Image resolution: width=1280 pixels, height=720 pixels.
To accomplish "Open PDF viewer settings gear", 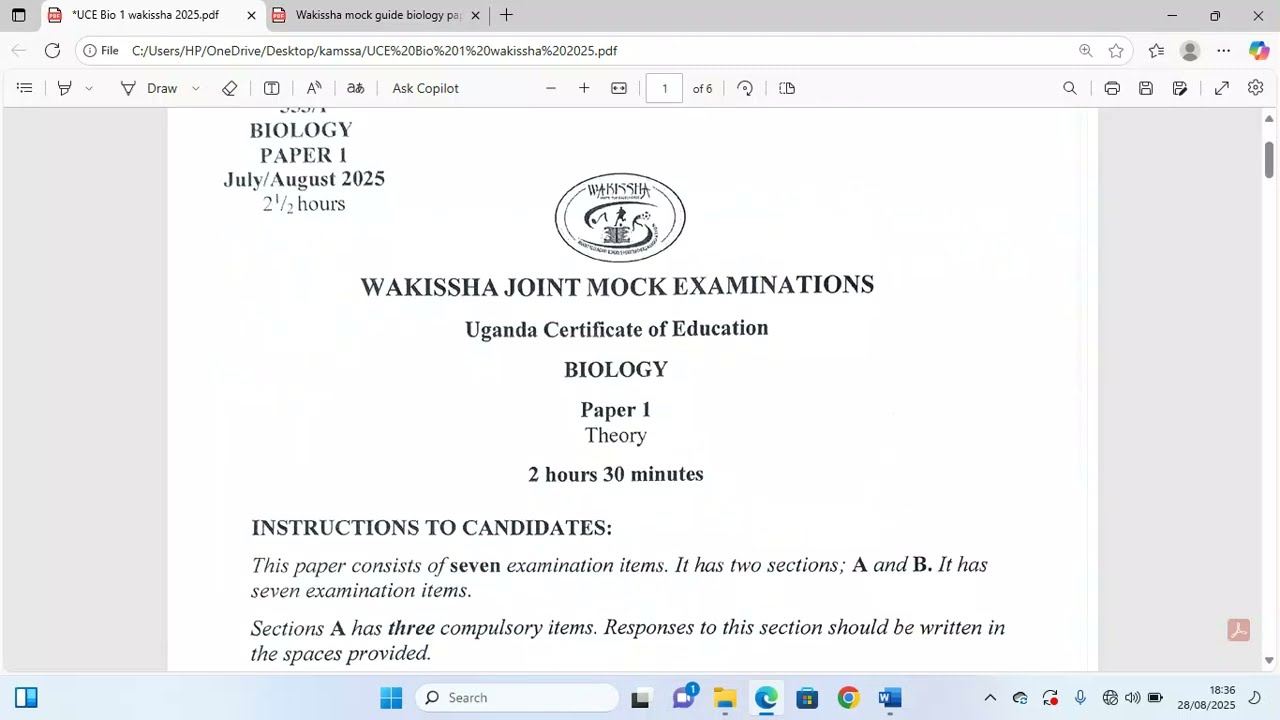I will point(1256,88).
